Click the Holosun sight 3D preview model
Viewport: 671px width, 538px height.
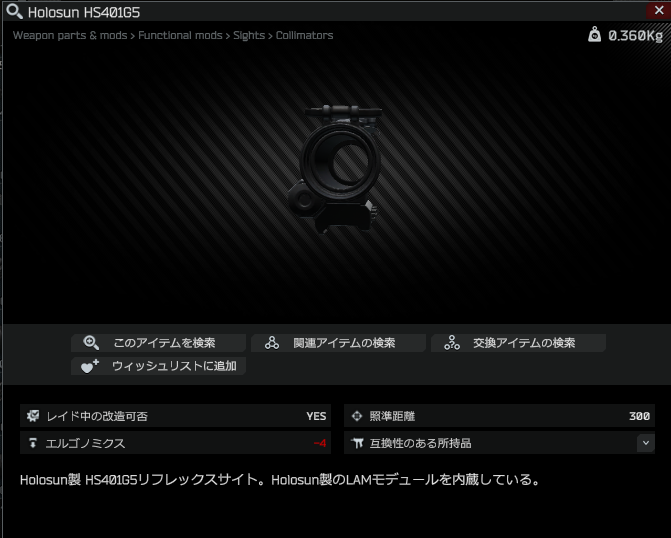[335, 169]
